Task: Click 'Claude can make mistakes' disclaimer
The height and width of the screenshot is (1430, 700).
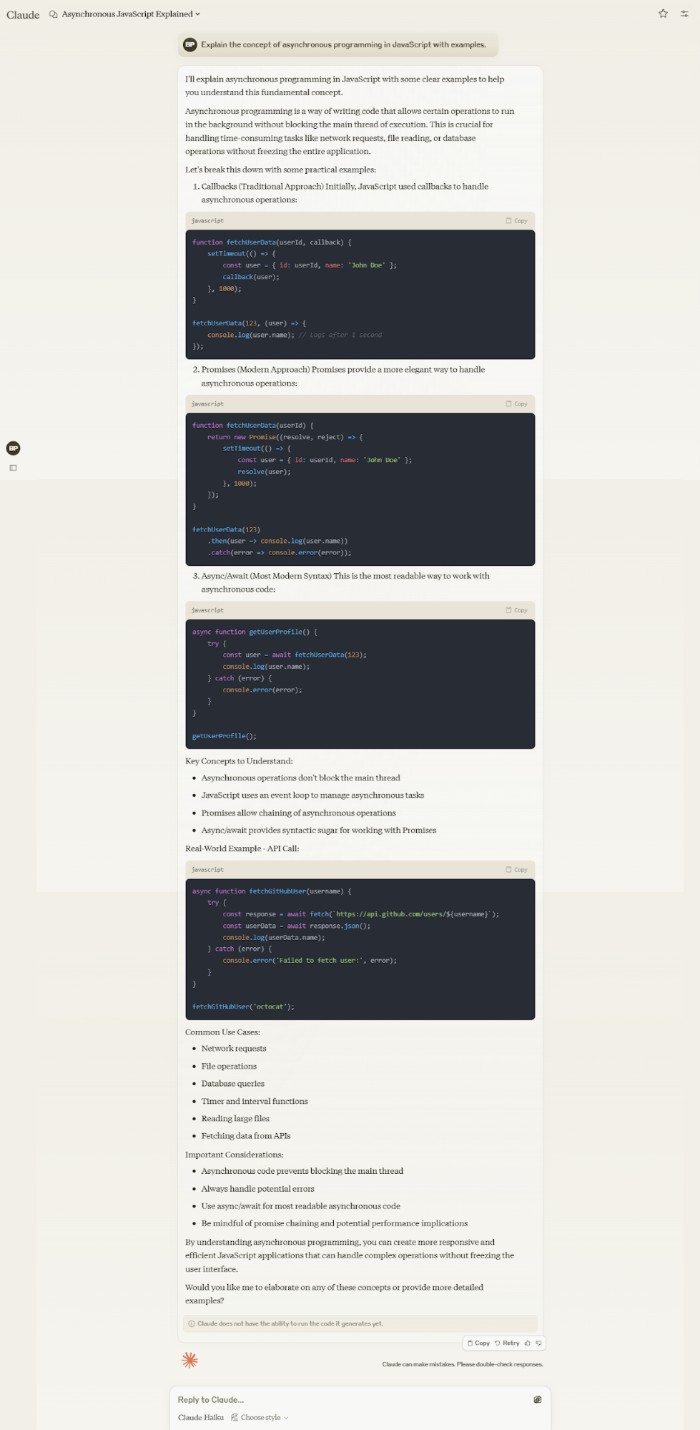Action: [x=463, y=1364]
